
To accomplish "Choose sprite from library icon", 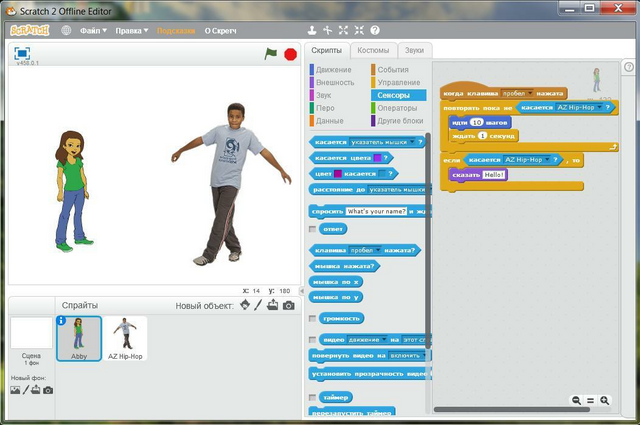I will (245, 305).
